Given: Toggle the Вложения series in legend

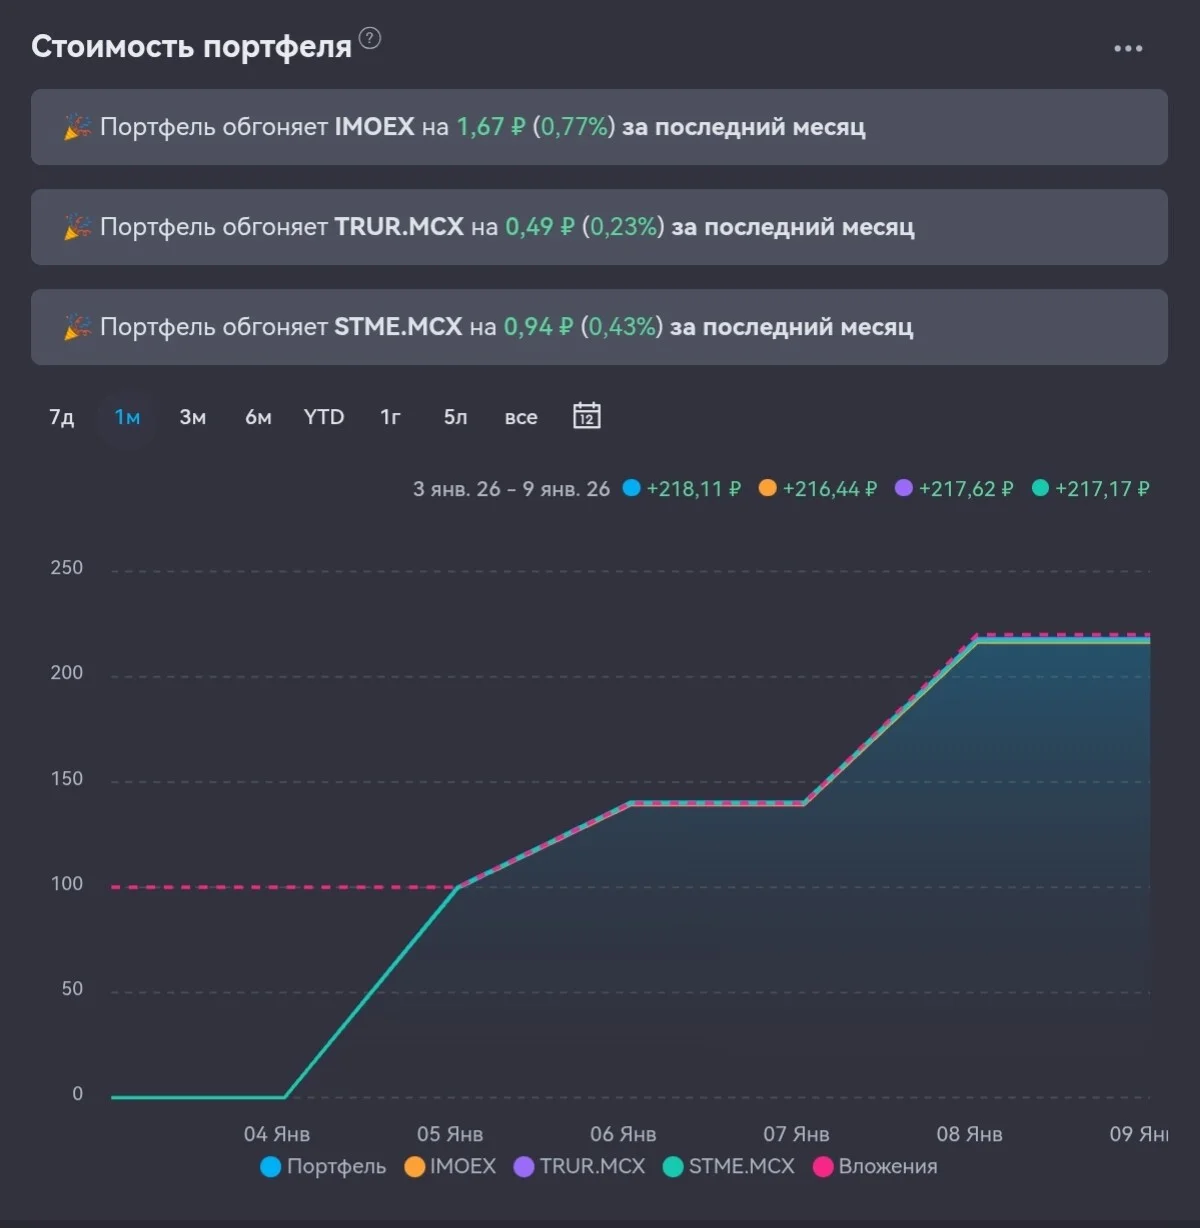Looking at the screenshot, I should (x=875, y=1167).
